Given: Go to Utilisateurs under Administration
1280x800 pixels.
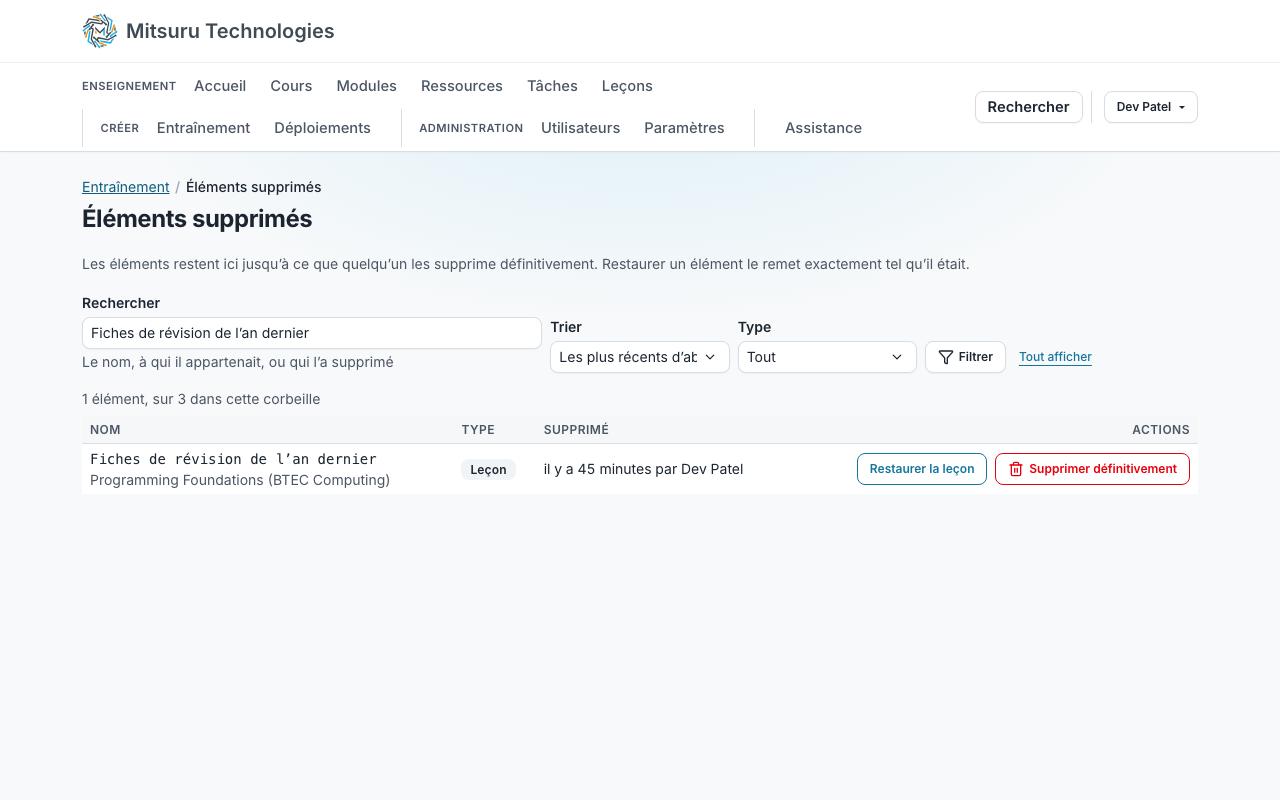Looking at the screenshot, I should coord(581,128).
